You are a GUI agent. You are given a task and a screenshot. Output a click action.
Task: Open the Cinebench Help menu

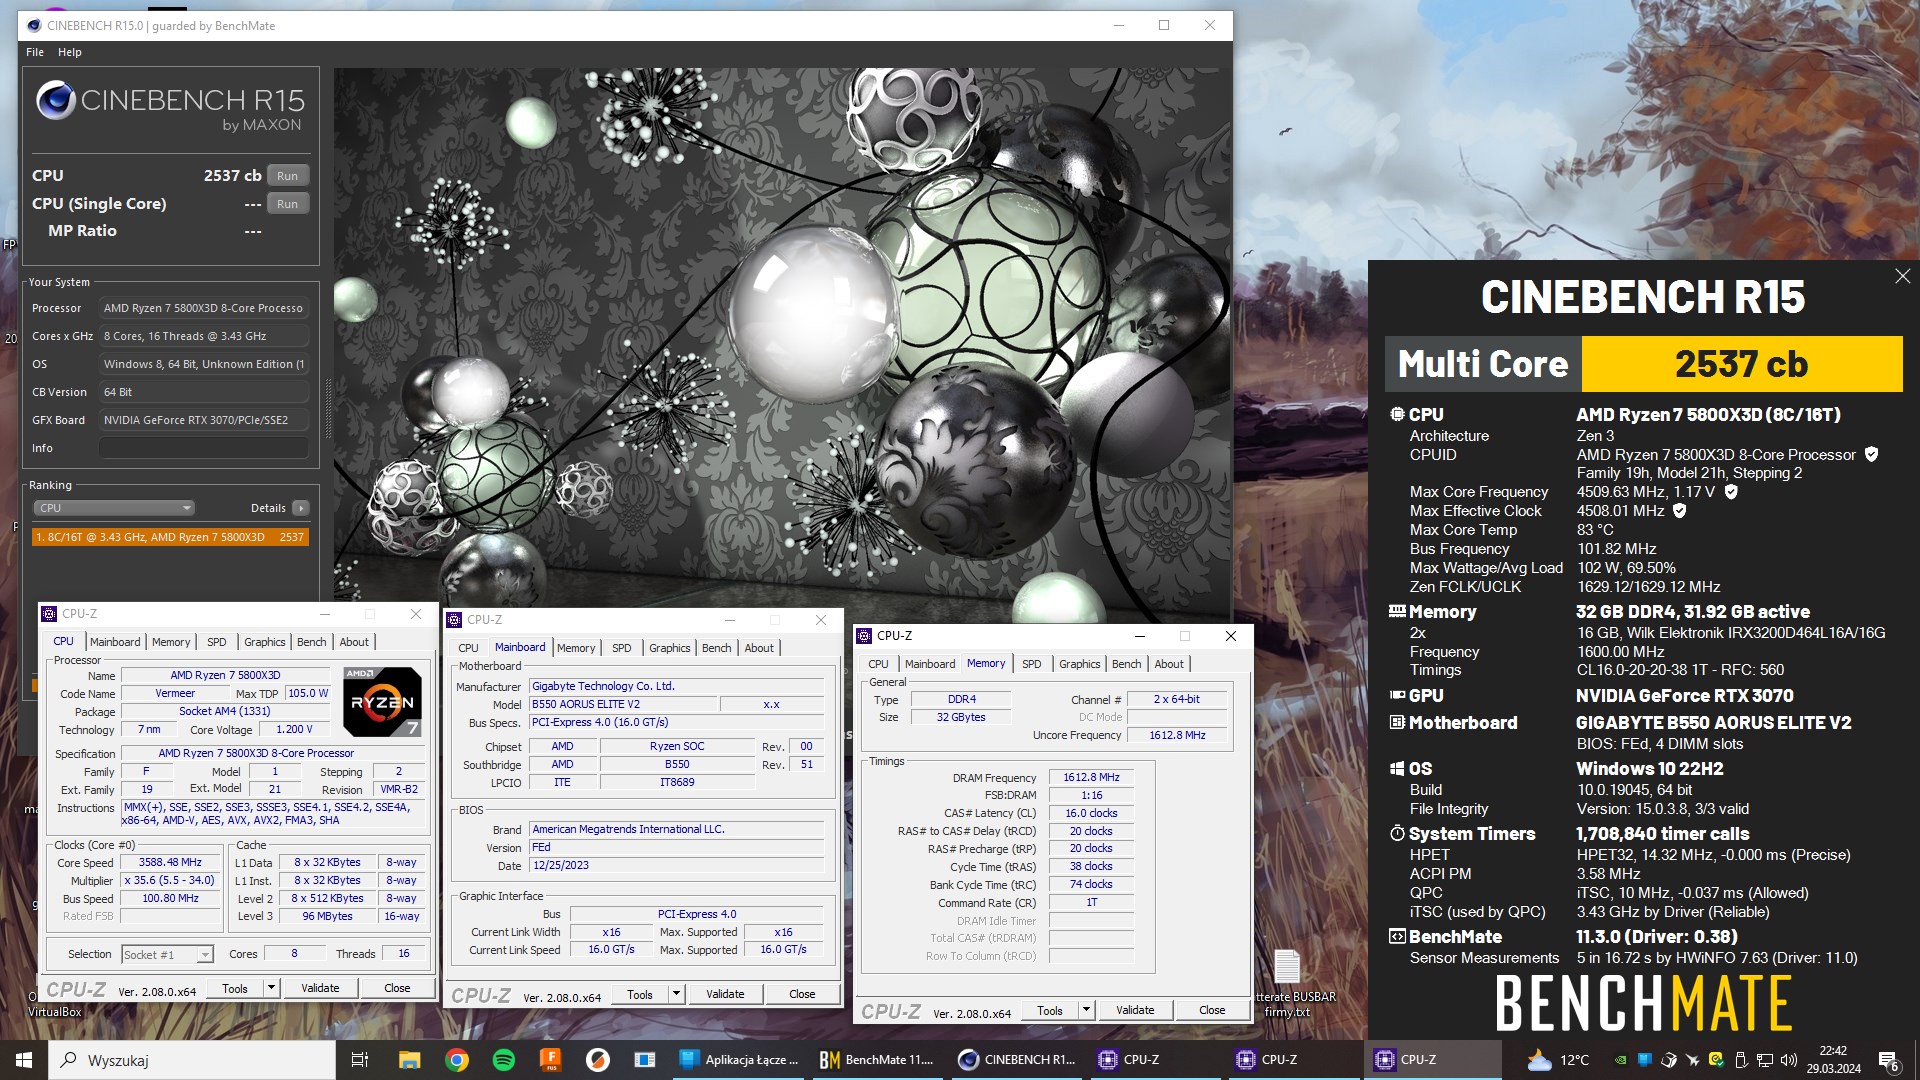(x=70, y=52)
